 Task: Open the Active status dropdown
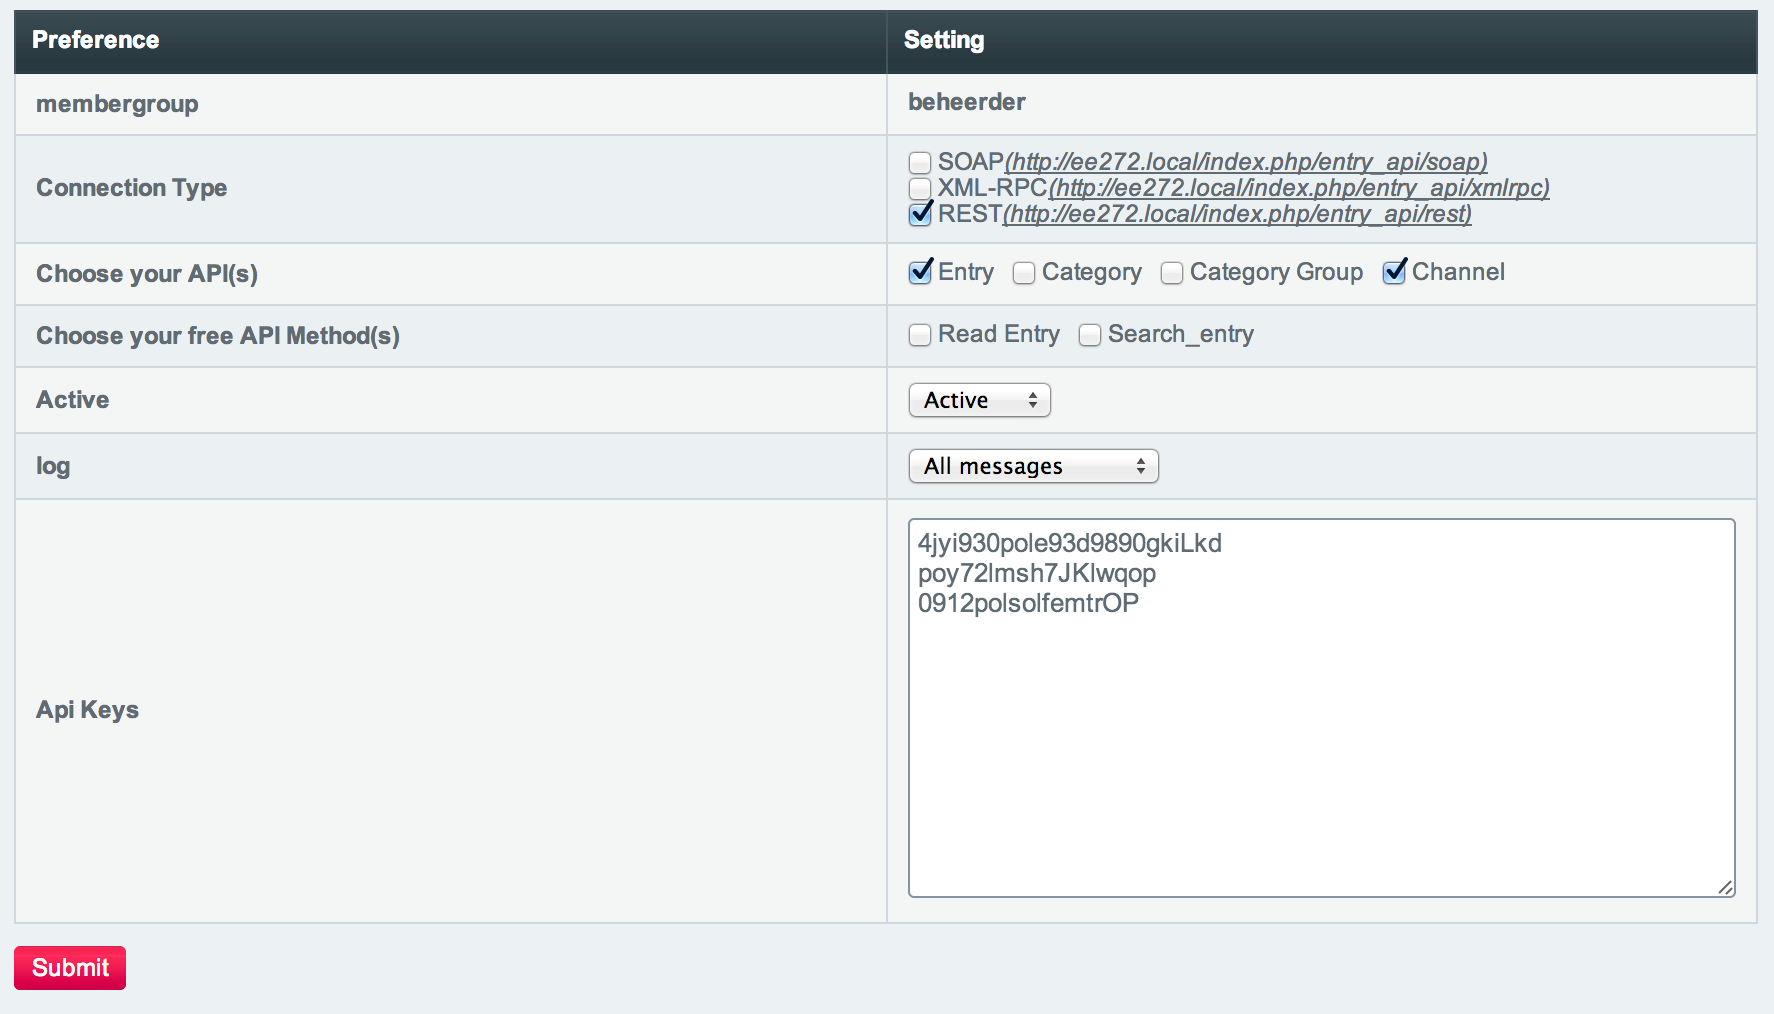(x=979, y=400)
